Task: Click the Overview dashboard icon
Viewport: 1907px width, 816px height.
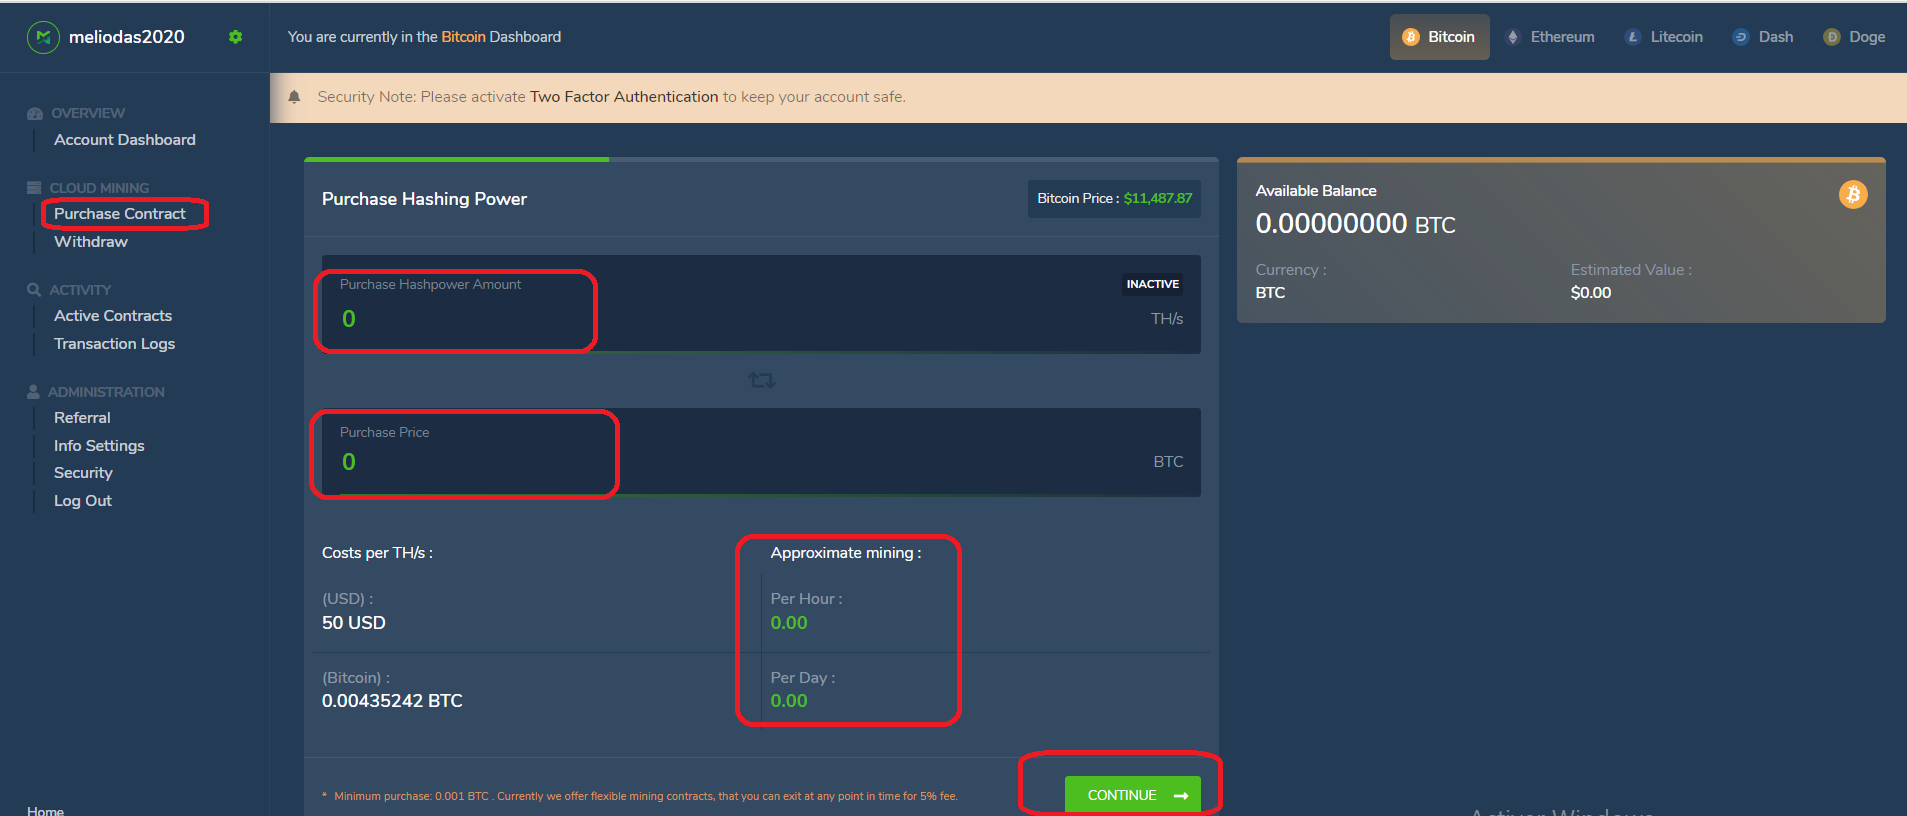Action: [35, 114]
